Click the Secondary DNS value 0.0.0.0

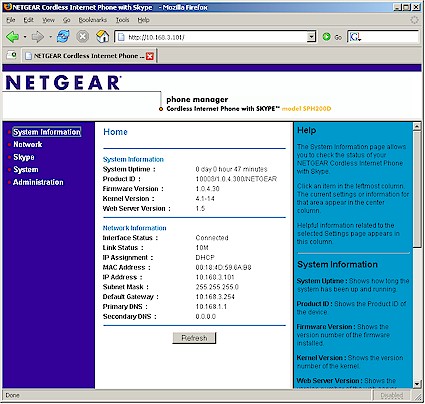coord(206,316)
